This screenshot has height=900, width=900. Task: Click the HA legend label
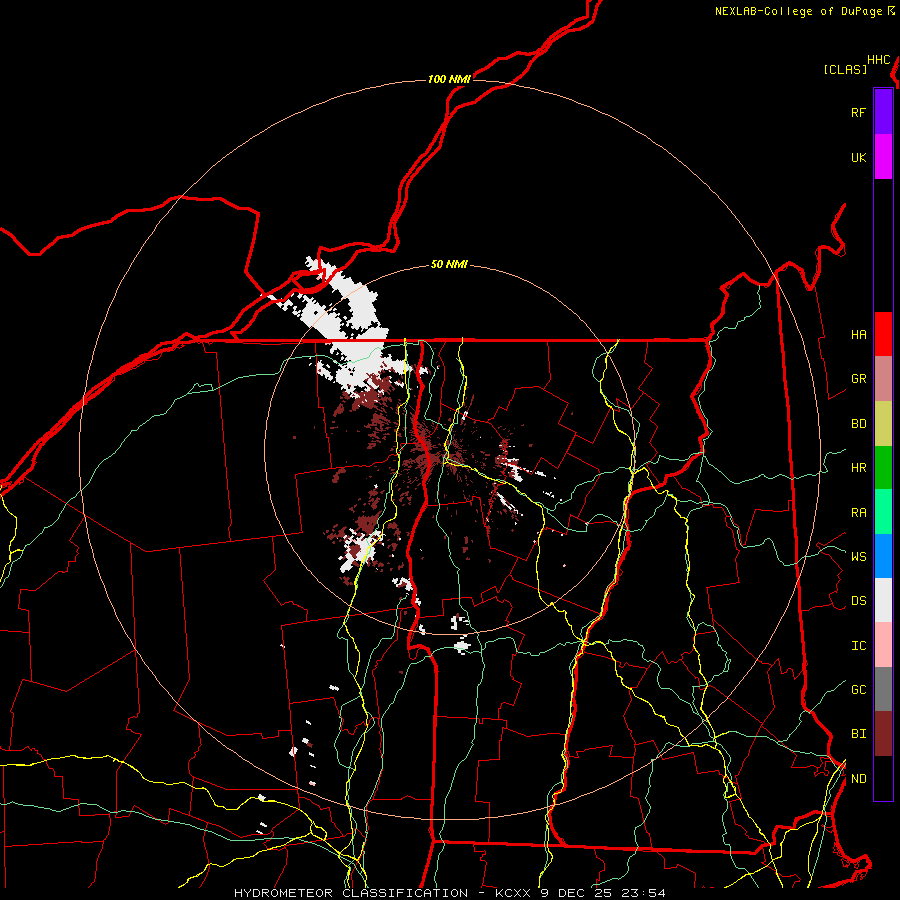[x=858, y=335]
